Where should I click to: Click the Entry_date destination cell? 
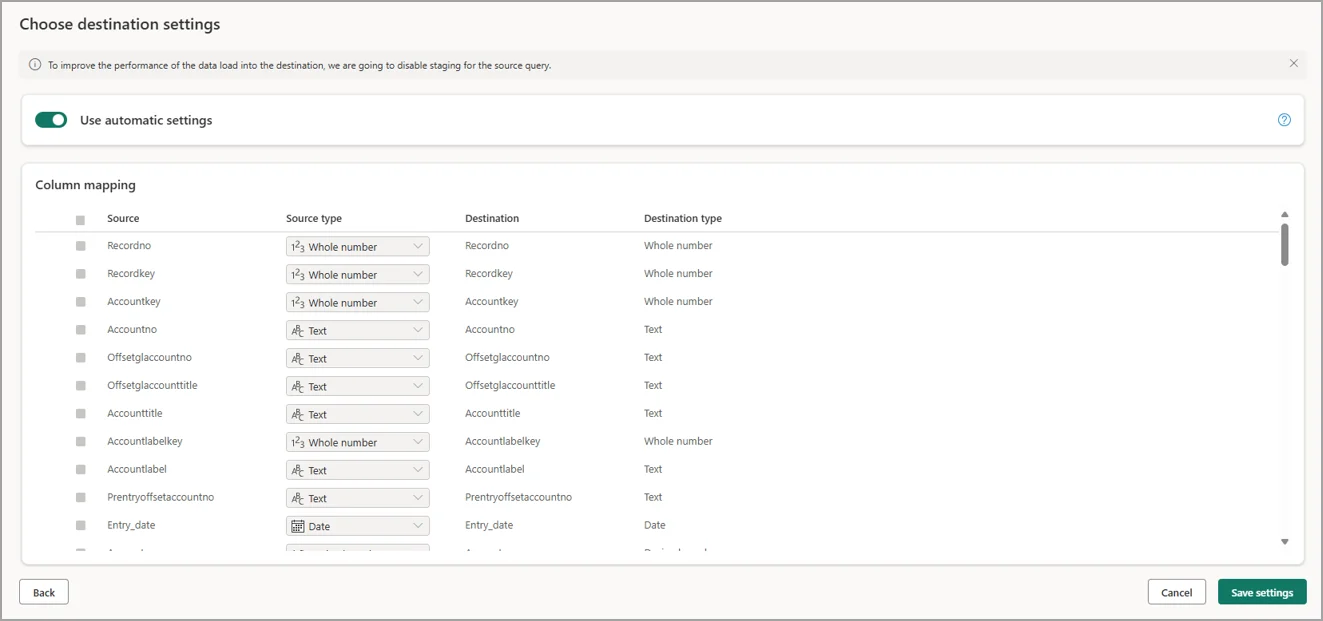[x=489, y=525]
